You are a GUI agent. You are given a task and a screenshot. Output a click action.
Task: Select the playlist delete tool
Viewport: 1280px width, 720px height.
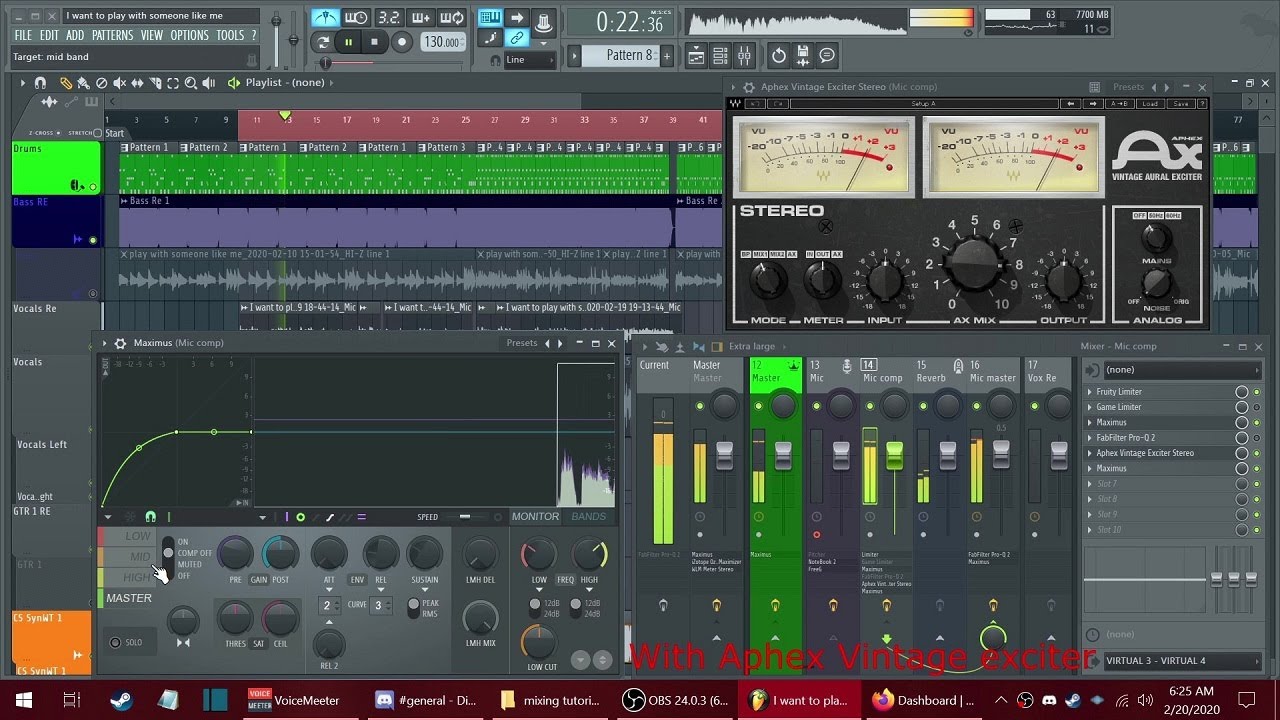coord(101,83)
